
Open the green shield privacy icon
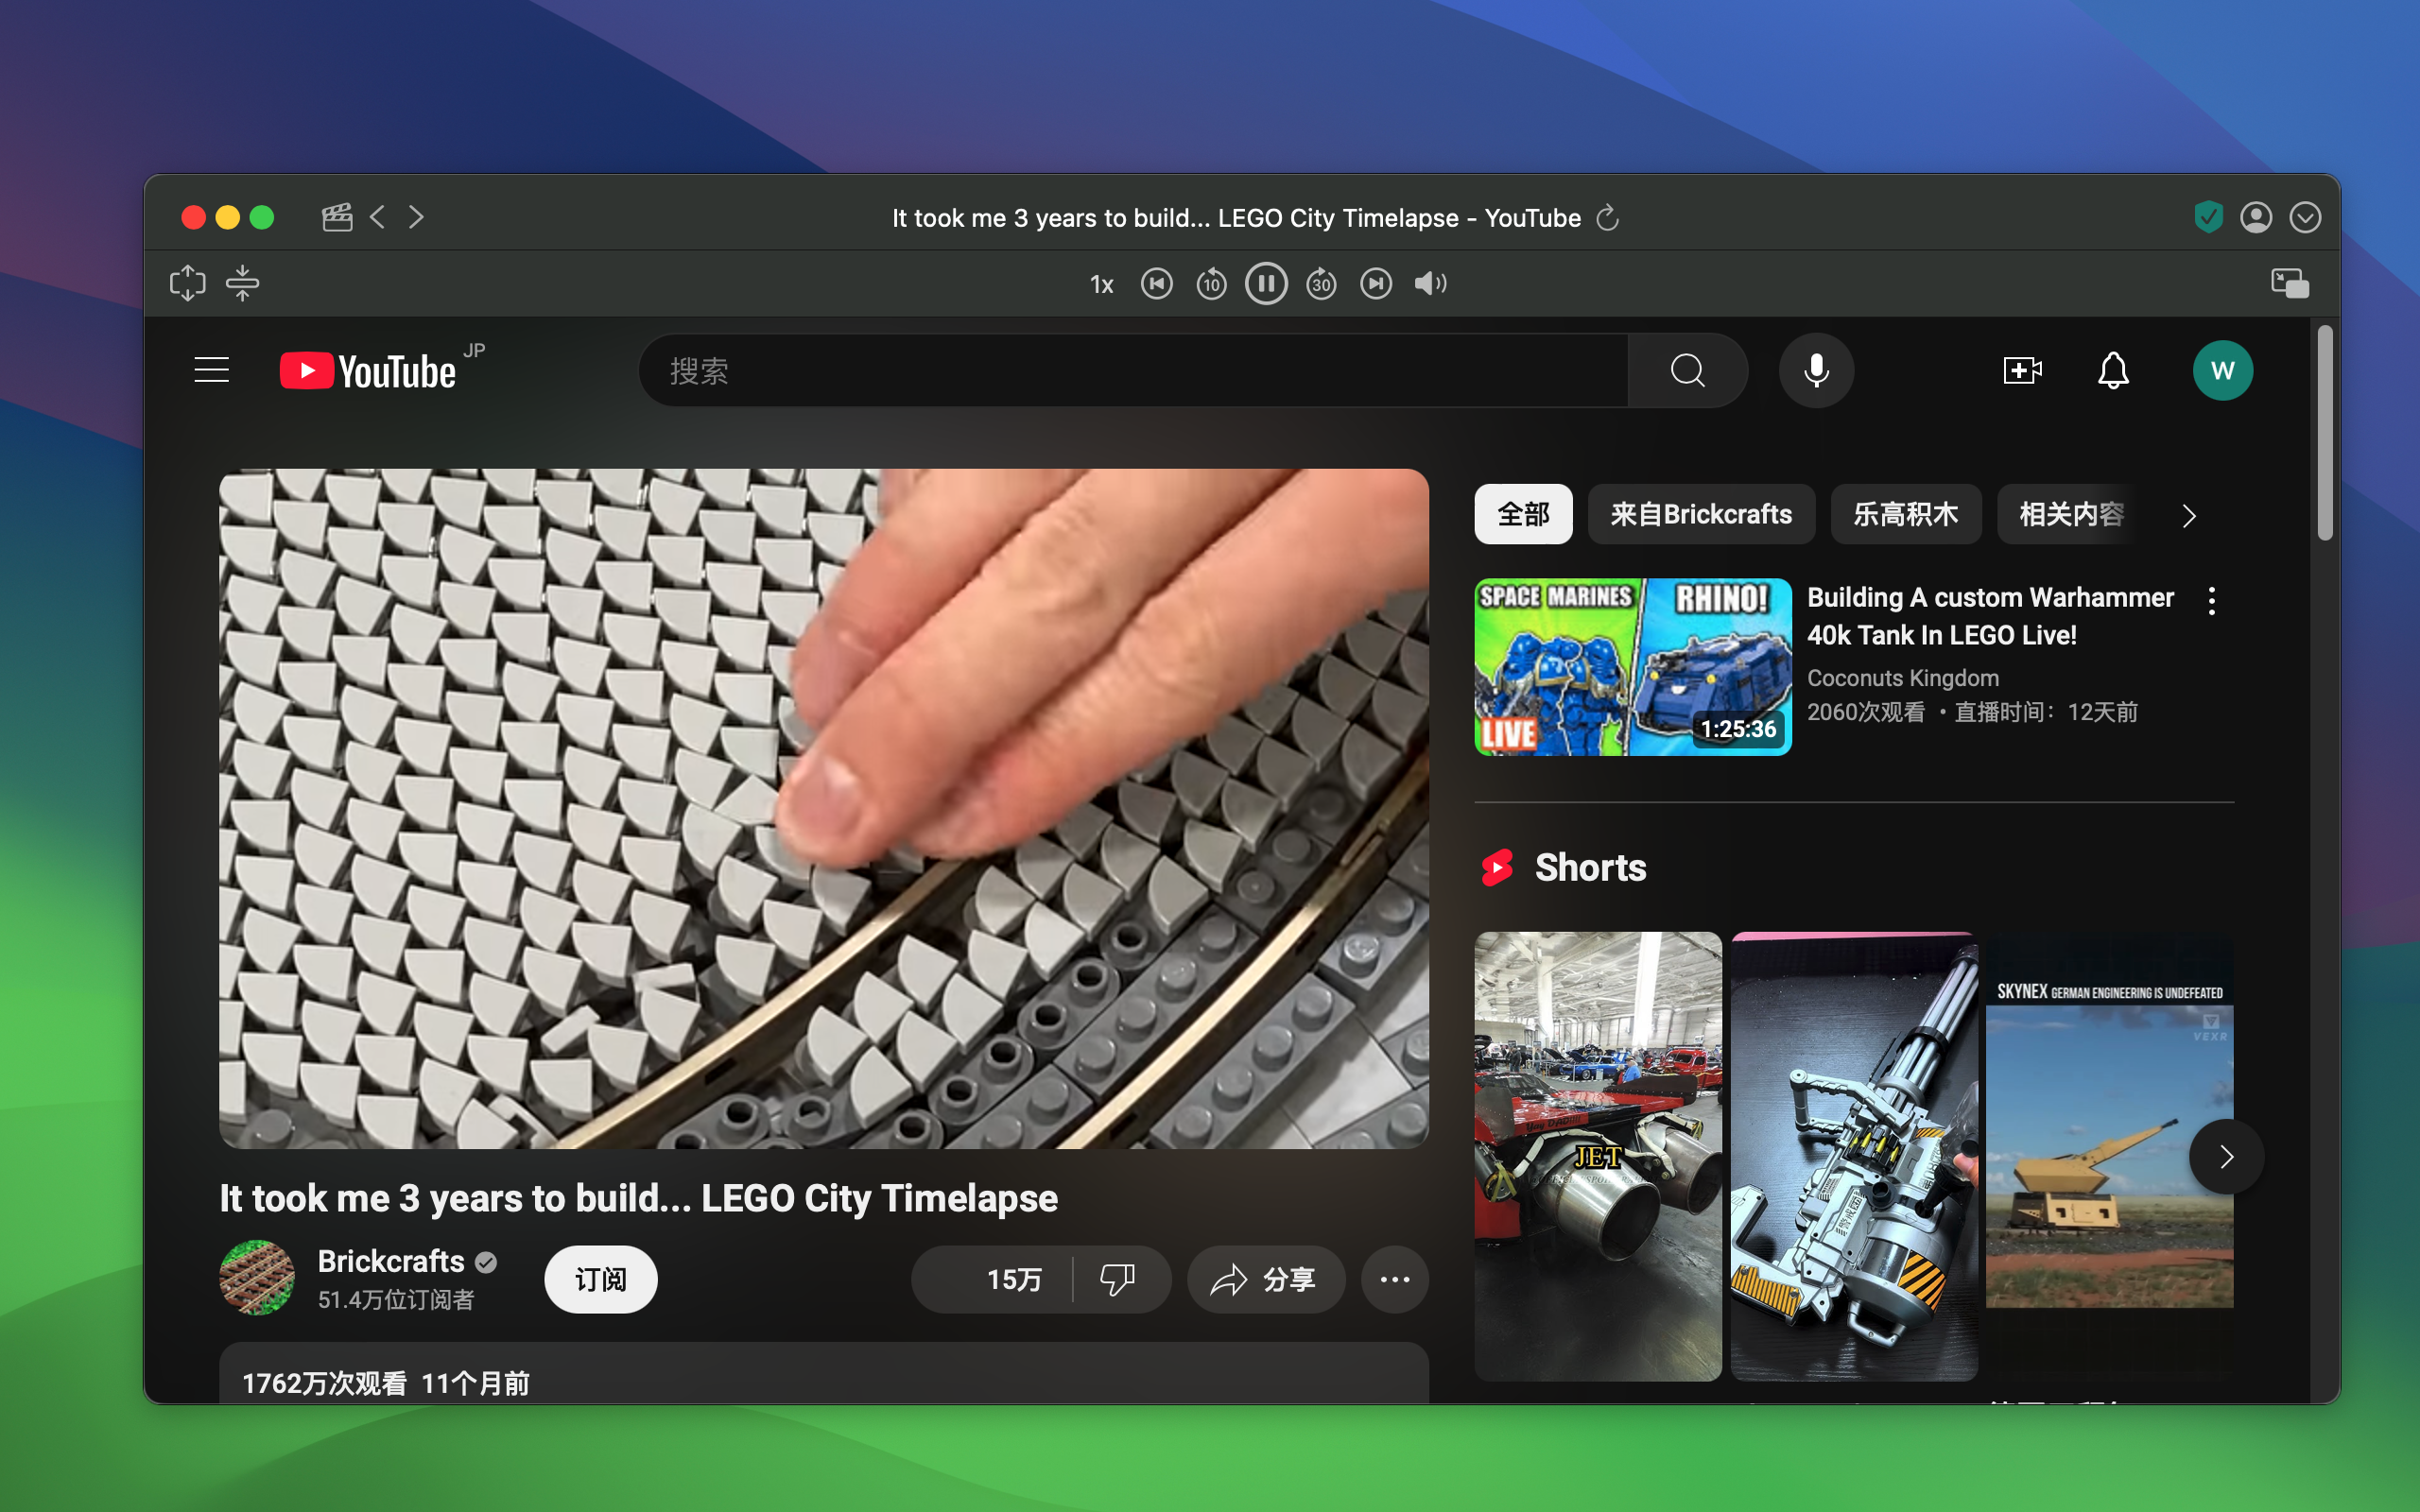[x=2208, y=217]
